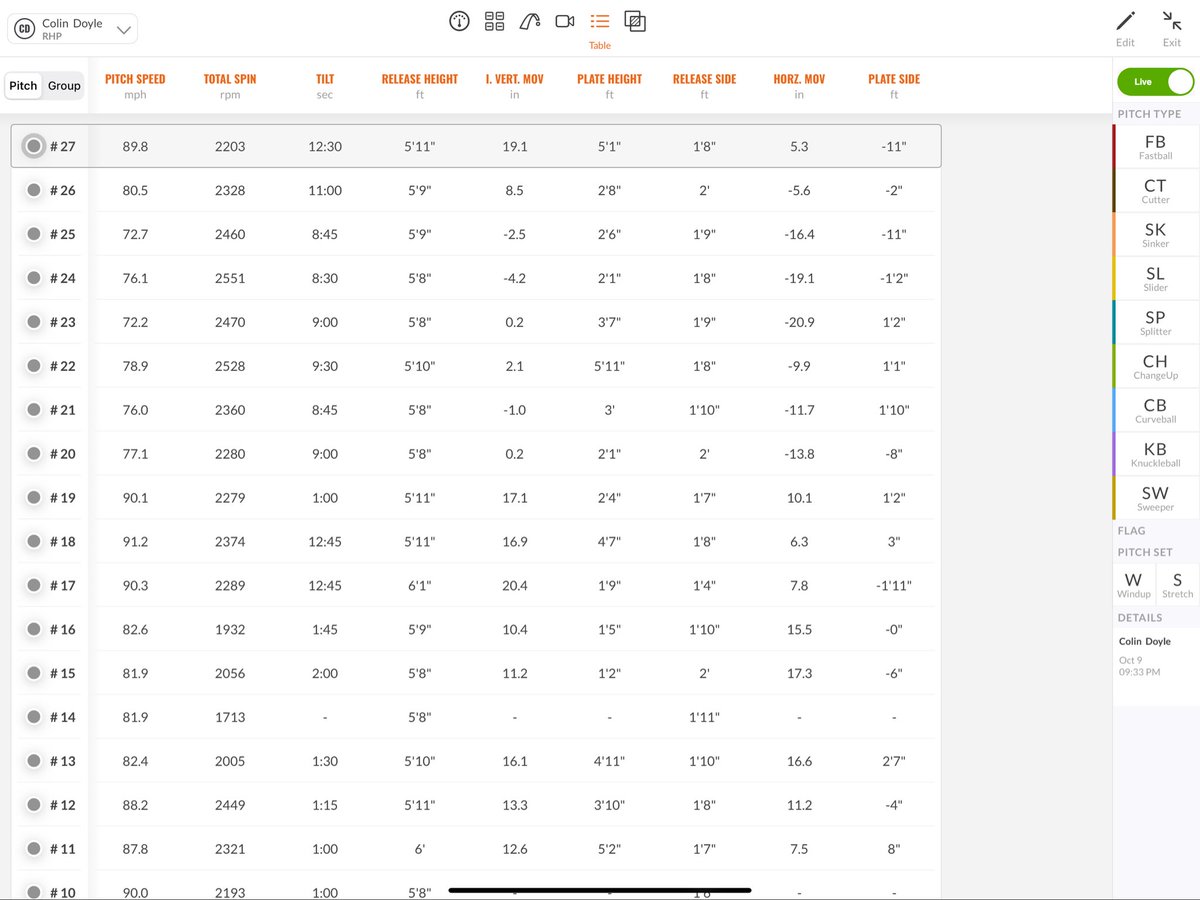The width and height of the screenshot is (1200, 900).
Task: Set pitch set to S Stretch
Action: pos(1177,584)
